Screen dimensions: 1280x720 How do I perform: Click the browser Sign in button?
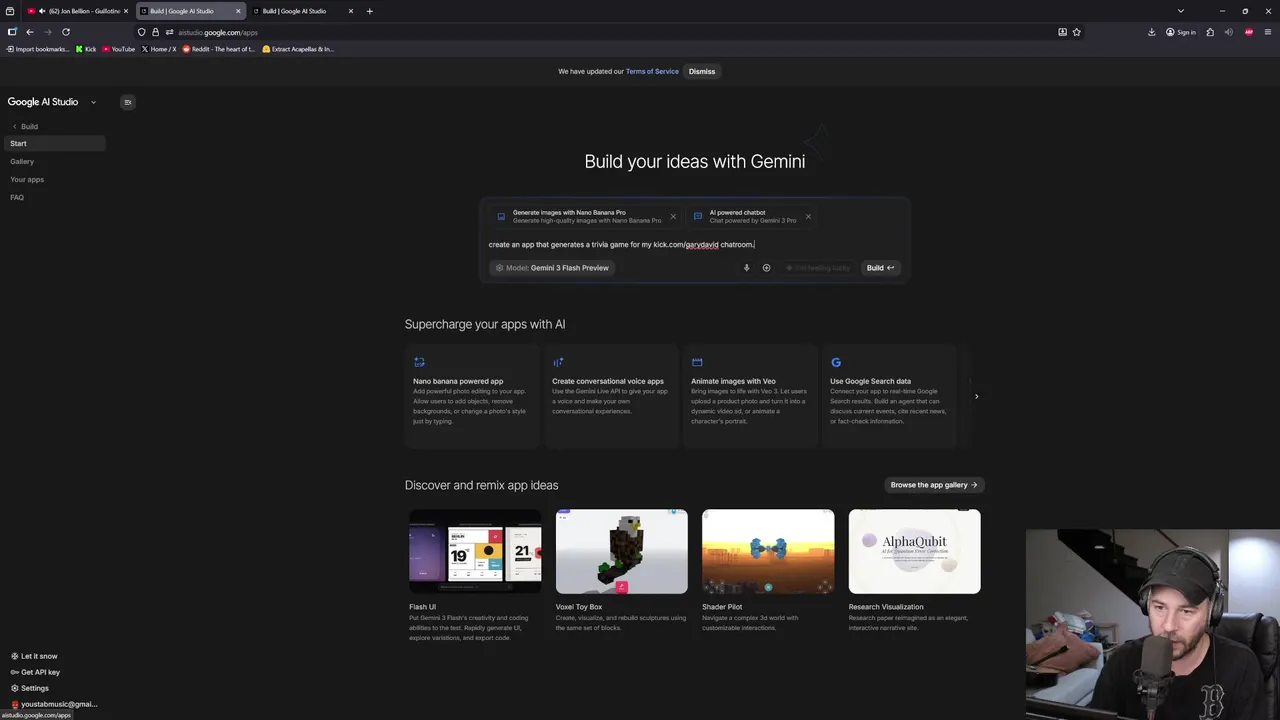coord(1181,32)
